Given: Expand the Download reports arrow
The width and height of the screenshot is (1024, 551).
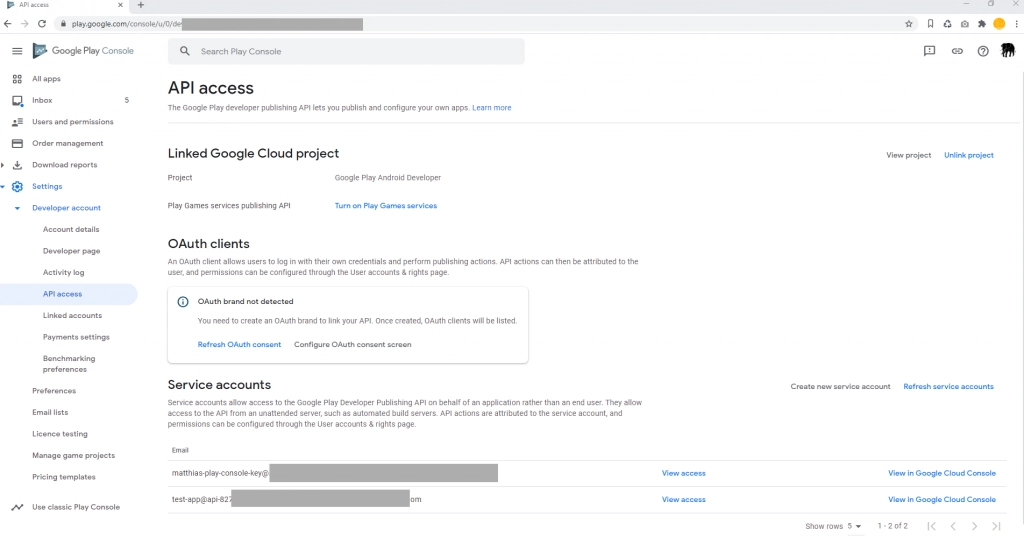Looking at the screenshot, I should click(x=3, y=165).
